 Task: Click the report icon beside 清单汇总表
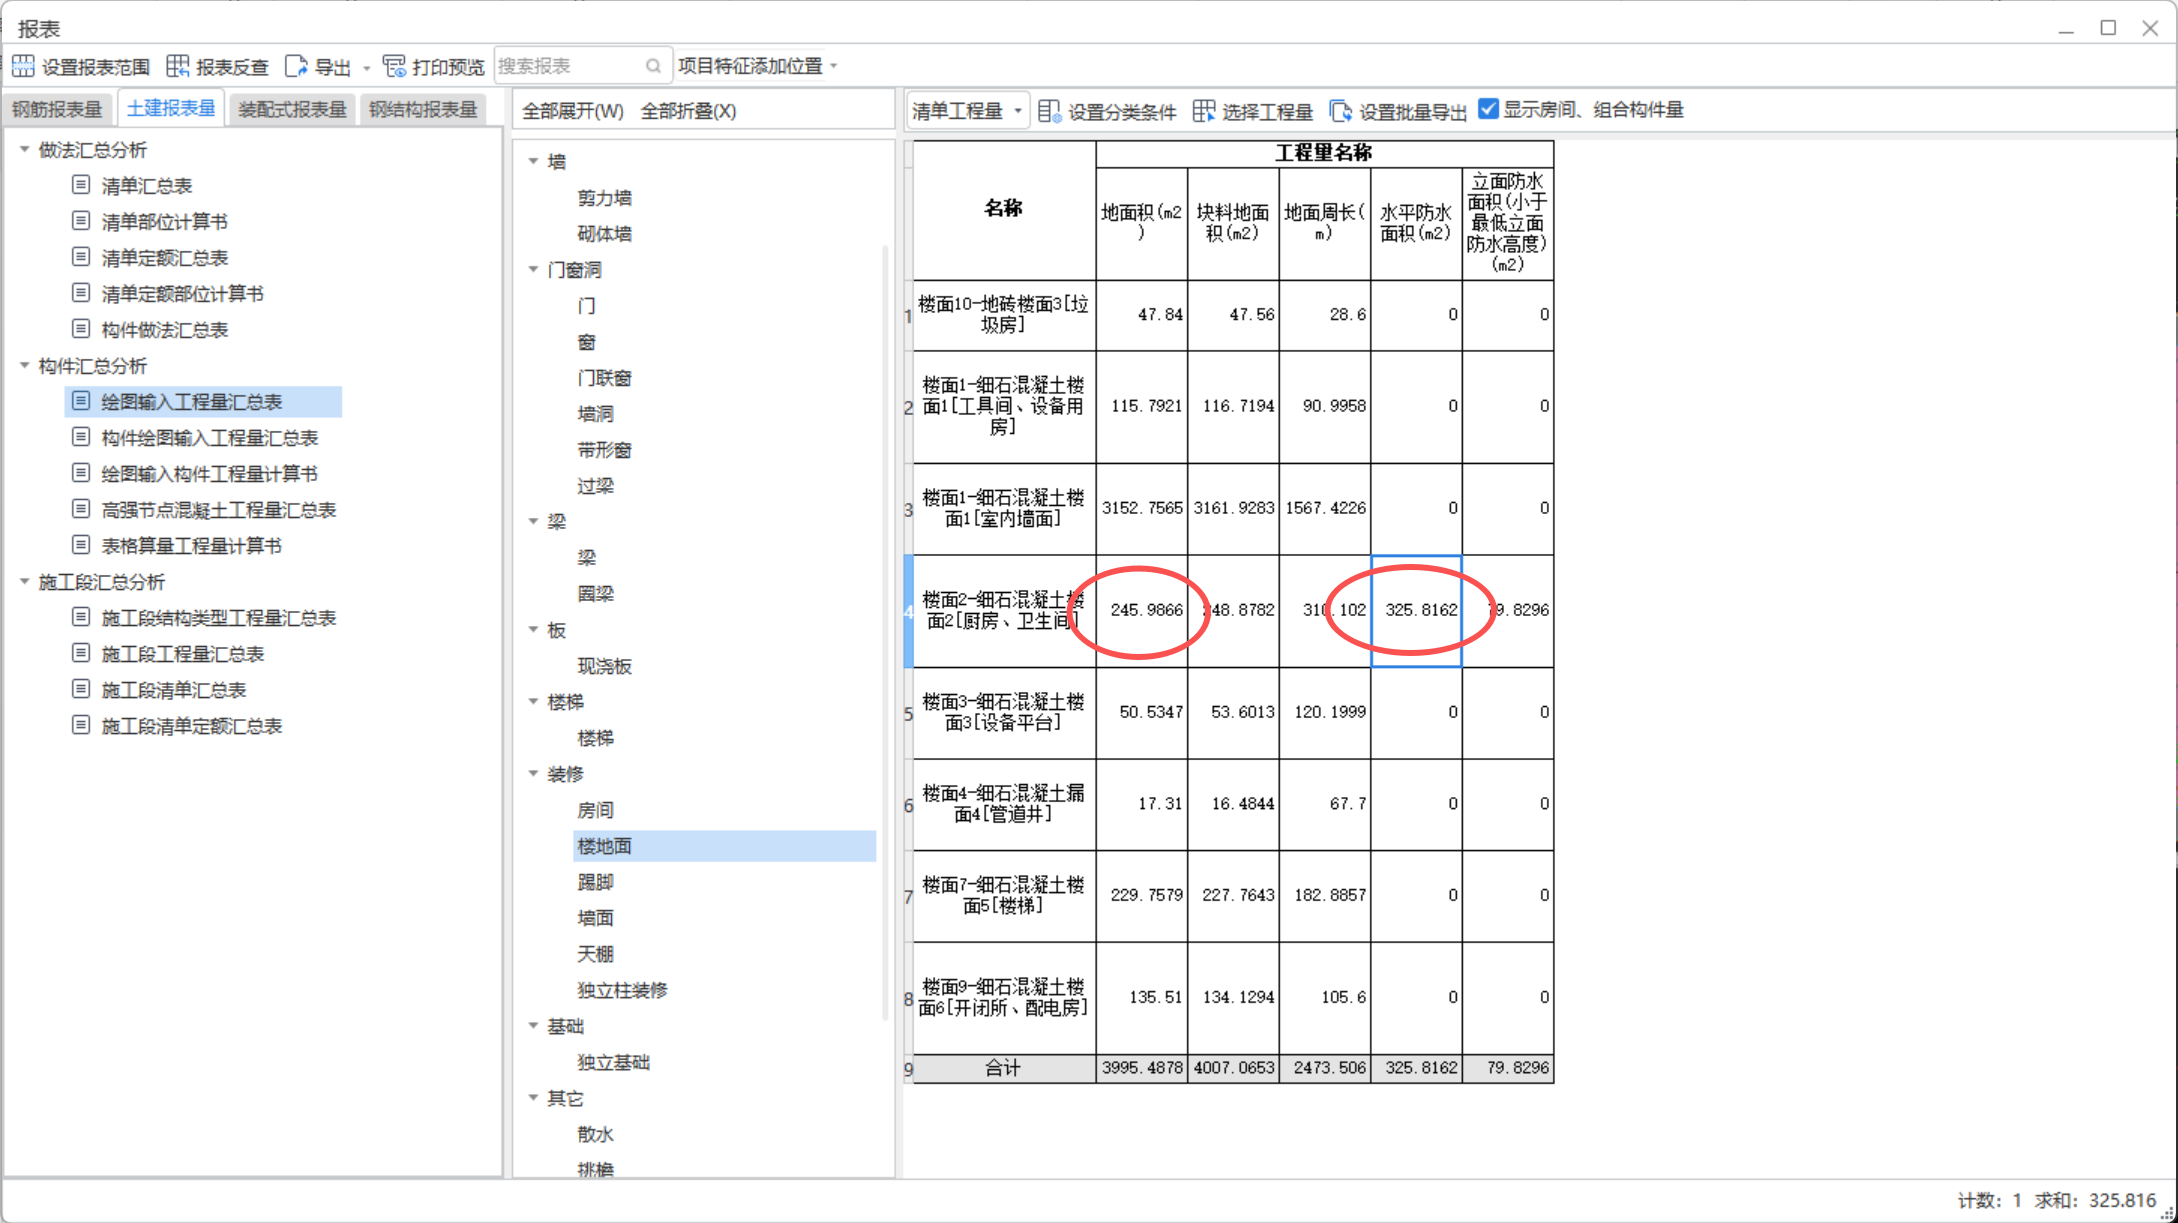pos(81,184)
